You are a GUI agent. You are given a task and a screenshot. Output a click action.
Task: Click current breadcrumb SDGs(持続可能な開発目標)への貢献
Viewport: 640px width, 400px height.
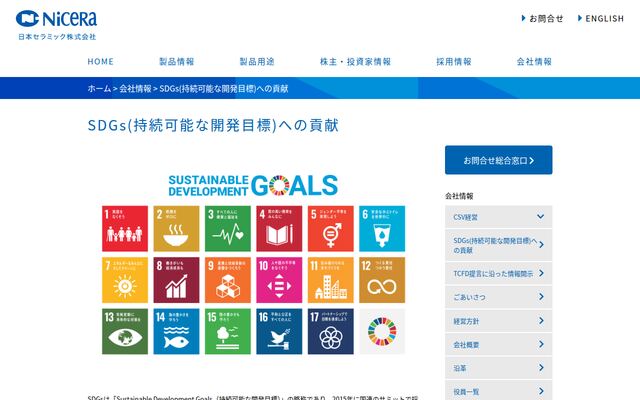click(224, 89)
